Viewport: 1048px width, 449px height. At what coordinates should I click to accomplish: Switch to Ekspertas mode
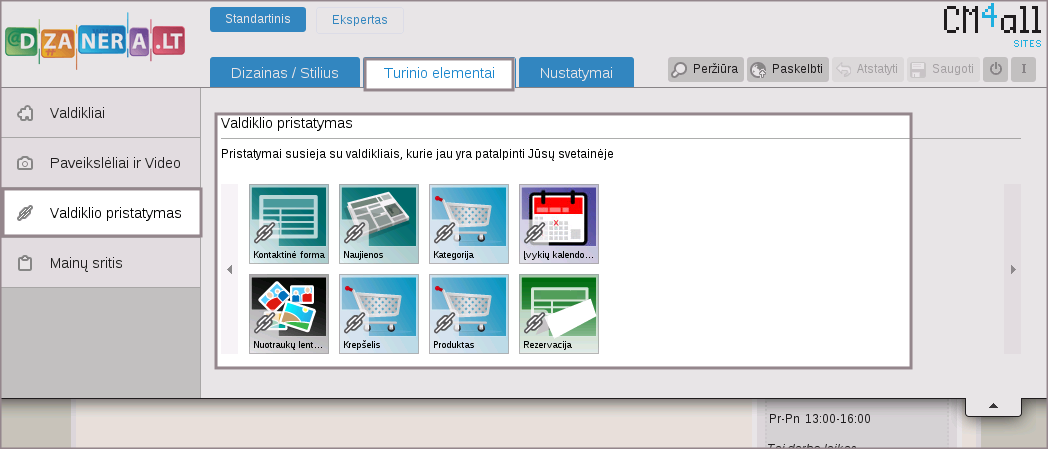tap(359, 20)
